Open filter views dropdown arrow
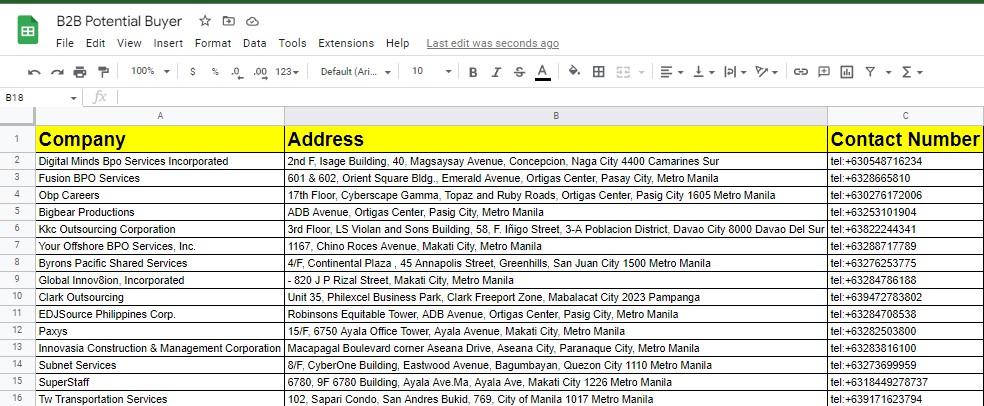The height and width of the screenshot is (406, 984). click(x=888, y=72)
